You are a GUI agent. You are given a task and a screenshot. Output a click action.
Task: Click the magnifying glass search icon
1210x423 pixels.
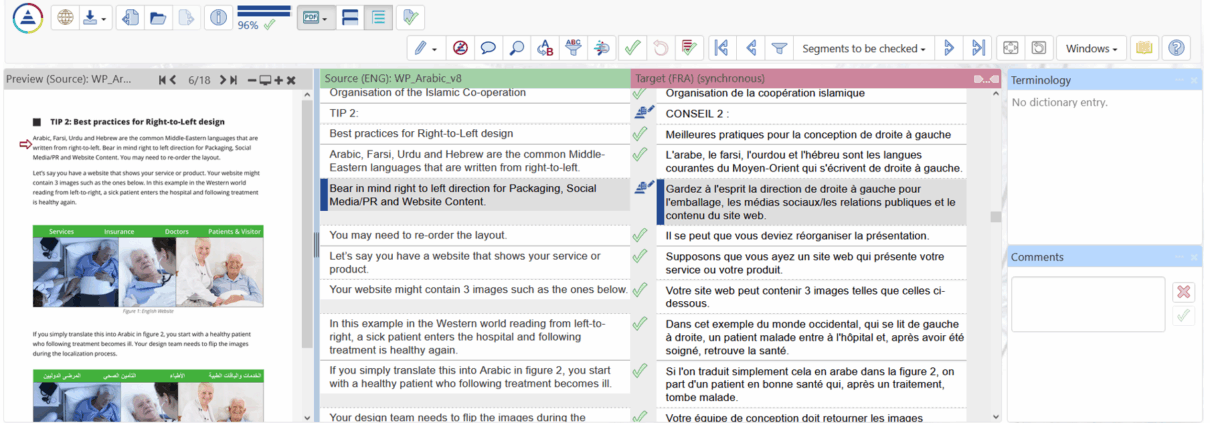[x=516, y=48]
